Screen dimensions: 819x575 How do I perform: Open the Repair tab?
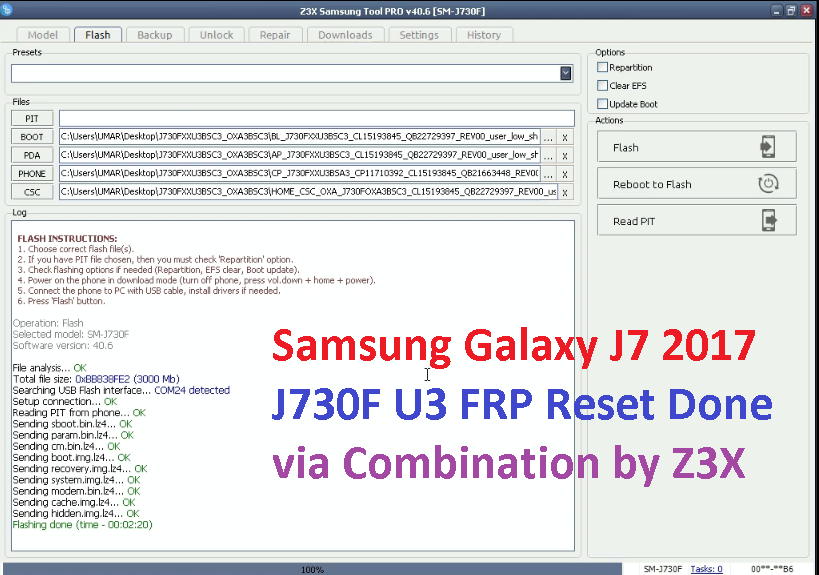(x=275, y=35)
